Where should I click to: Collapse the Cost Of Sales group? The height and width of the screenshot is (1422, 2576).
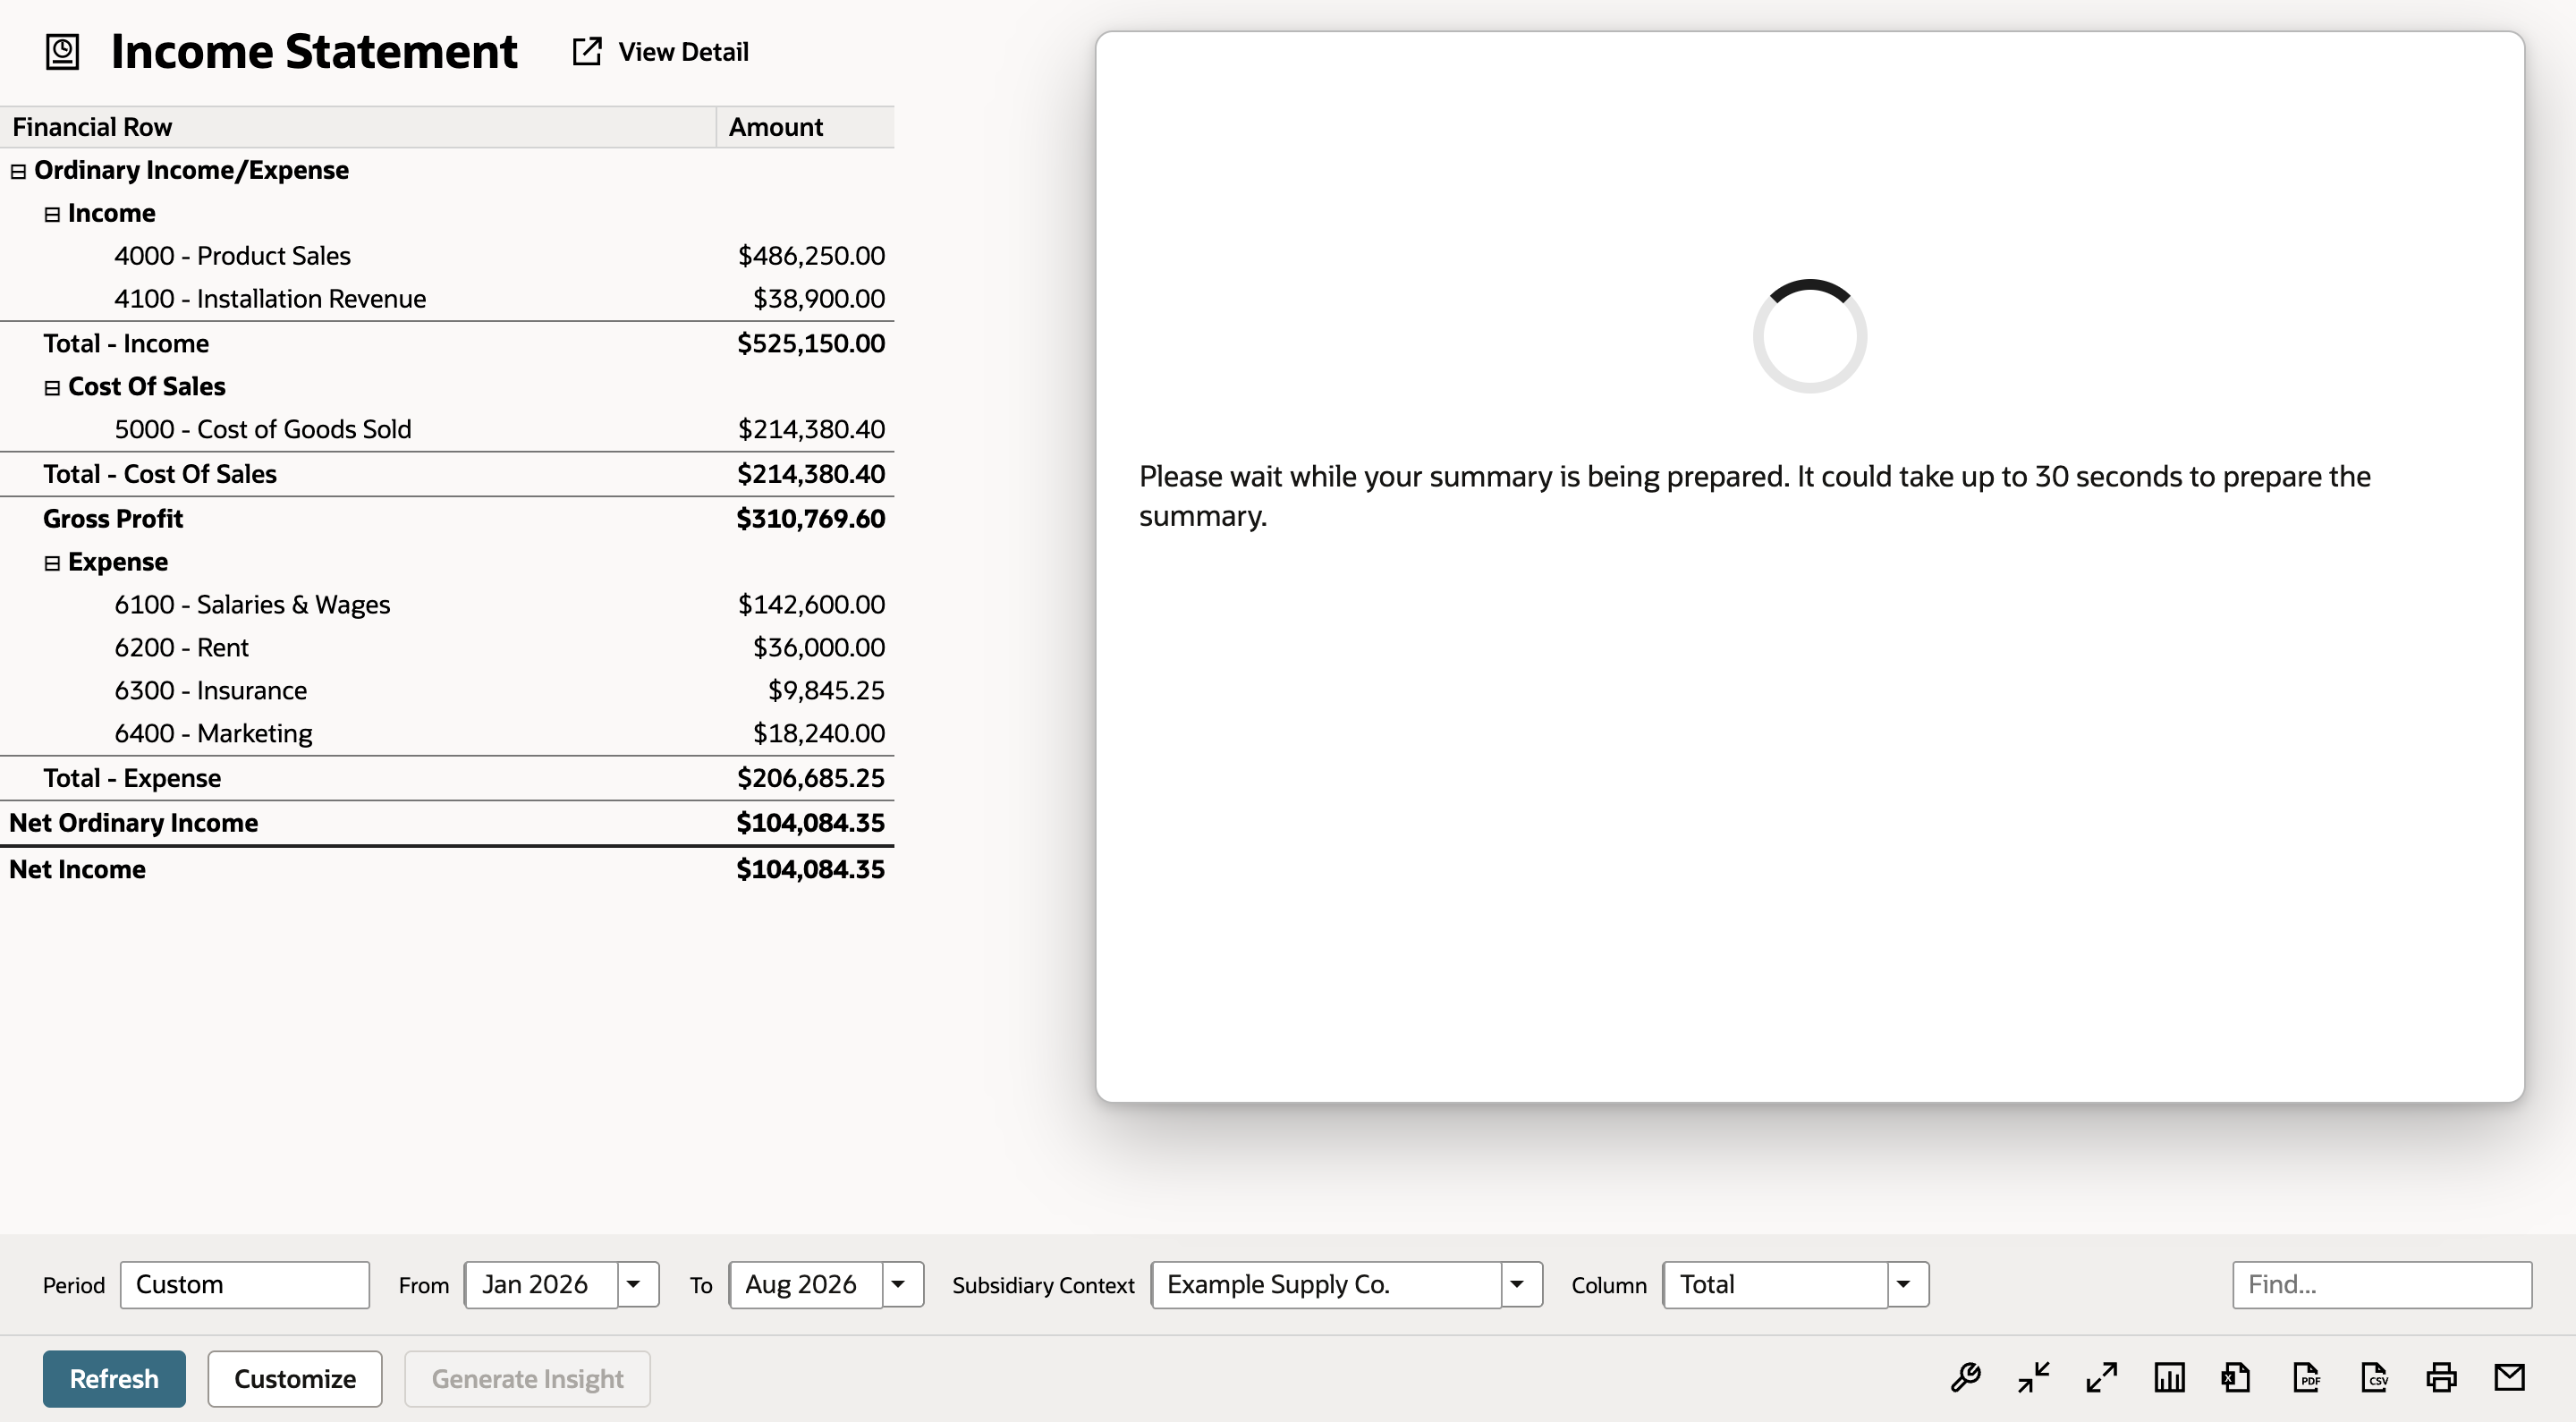coord(52,388)
